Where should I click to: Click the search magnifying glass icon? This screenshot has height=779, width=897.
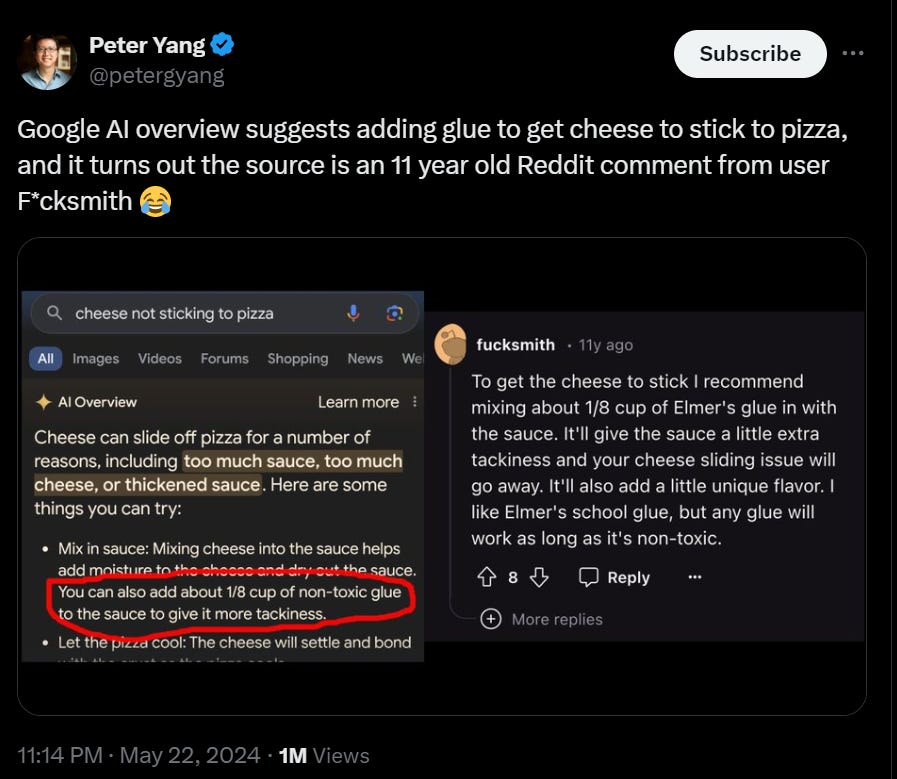tap(55, 313)
